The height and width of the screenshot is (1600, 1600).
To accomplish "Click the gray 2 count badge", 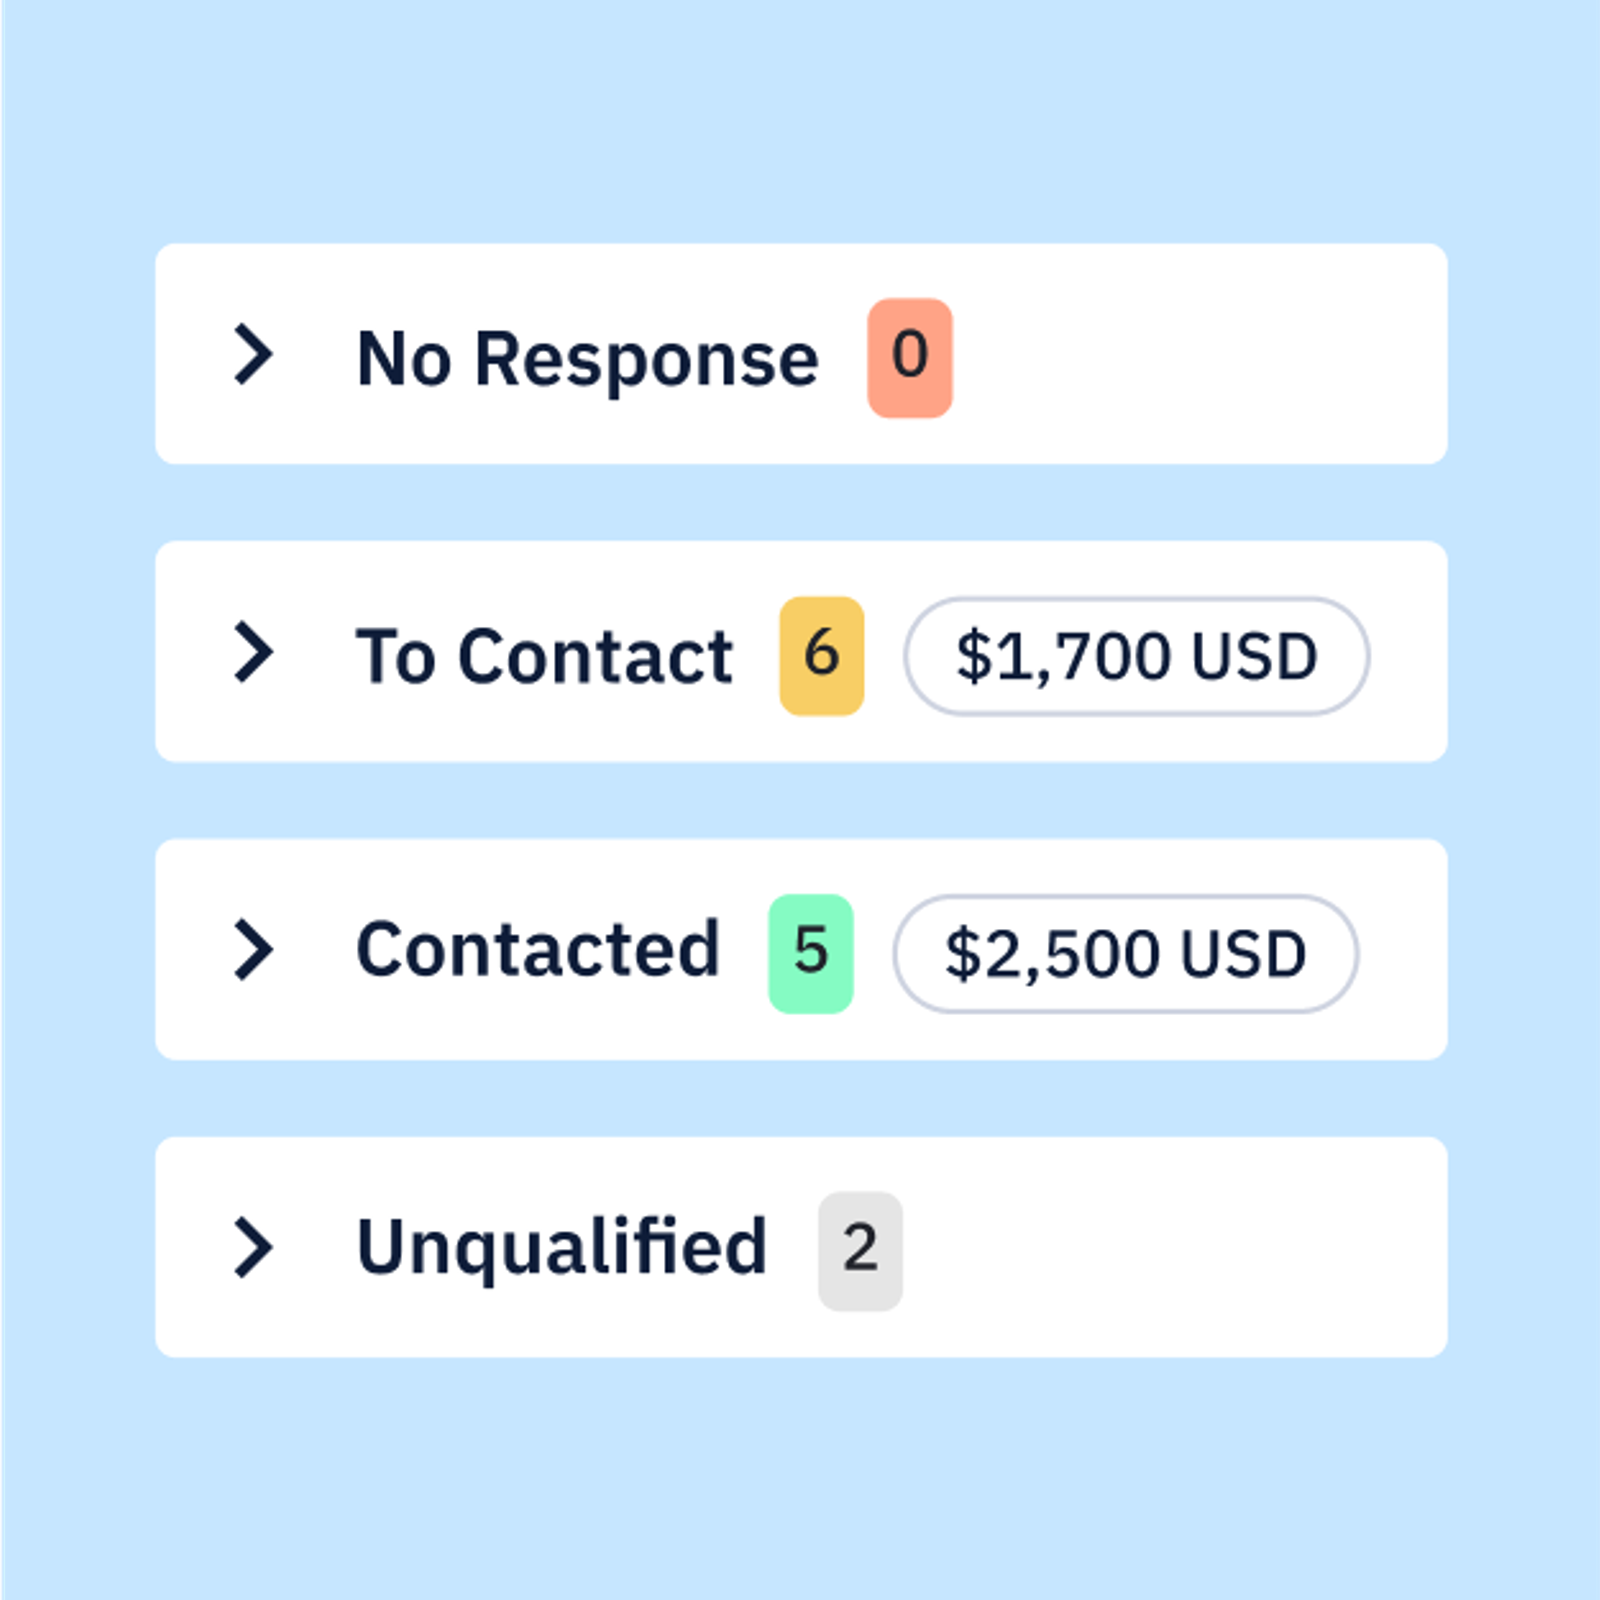I will [x=860, y=1250].
